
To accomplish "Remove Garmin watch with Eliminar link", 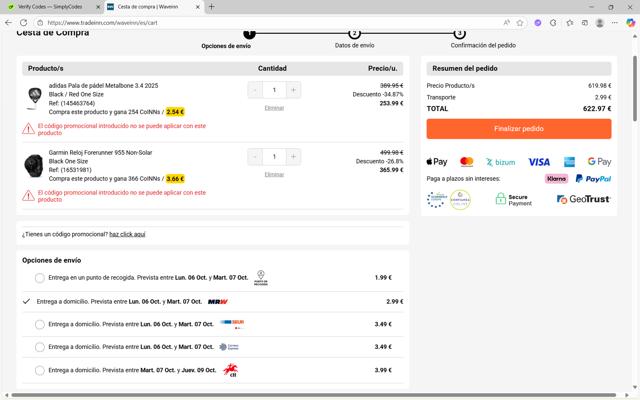I will point(274,174).
